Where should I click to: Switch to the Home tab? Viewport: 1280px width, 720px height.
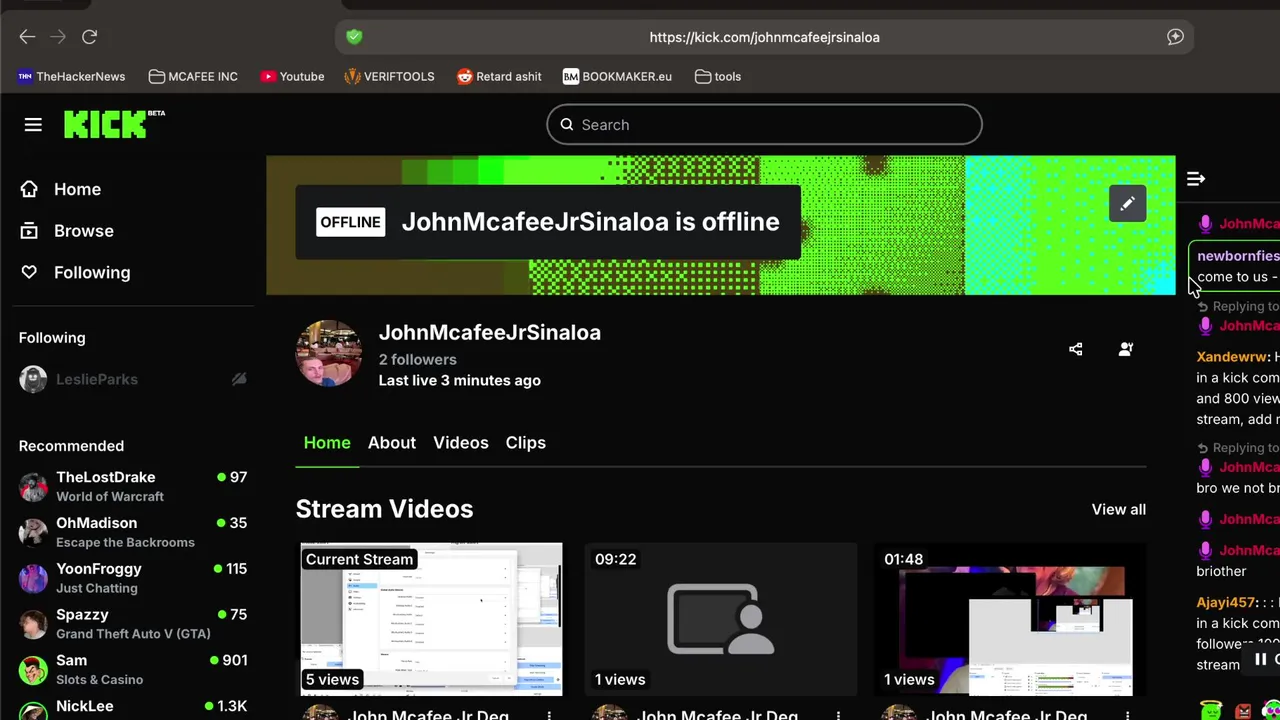coord(327,443)
